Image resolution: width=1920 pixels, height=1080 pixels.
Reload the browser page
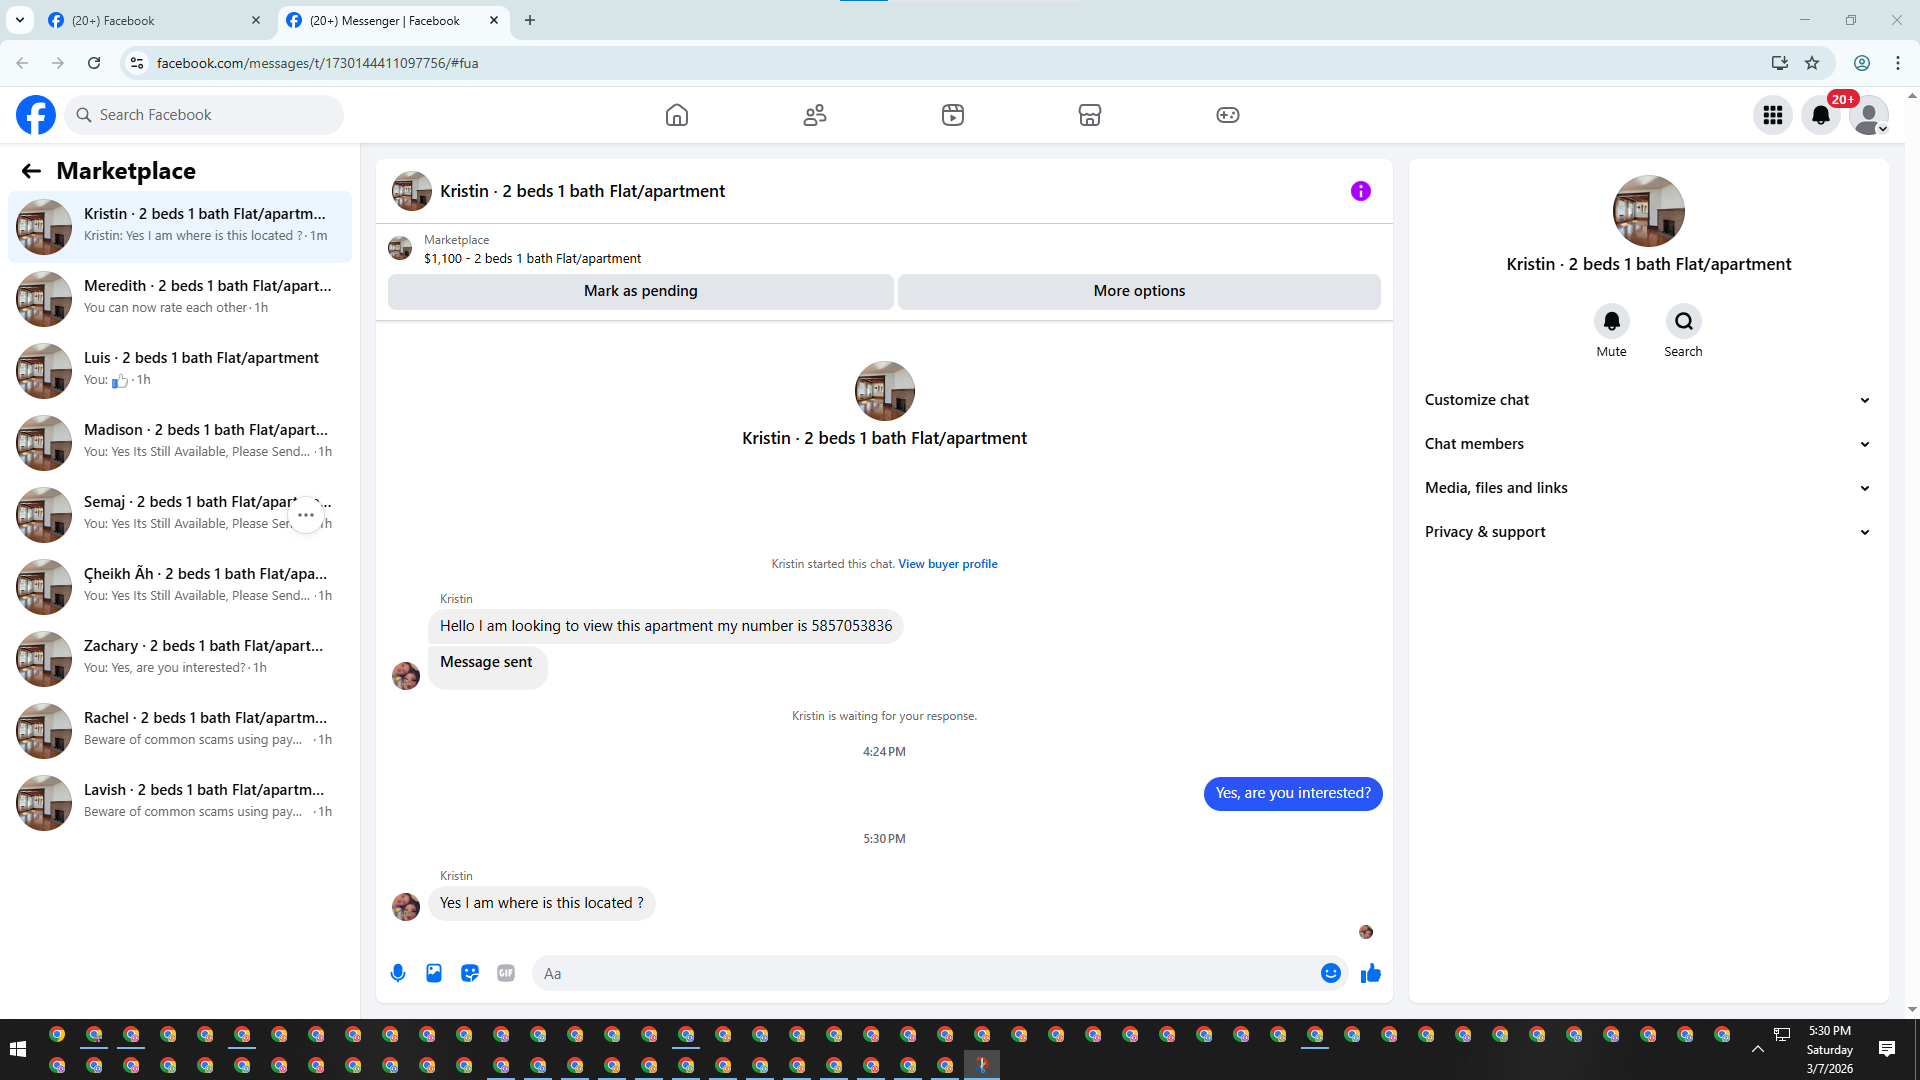click(94, 63)
